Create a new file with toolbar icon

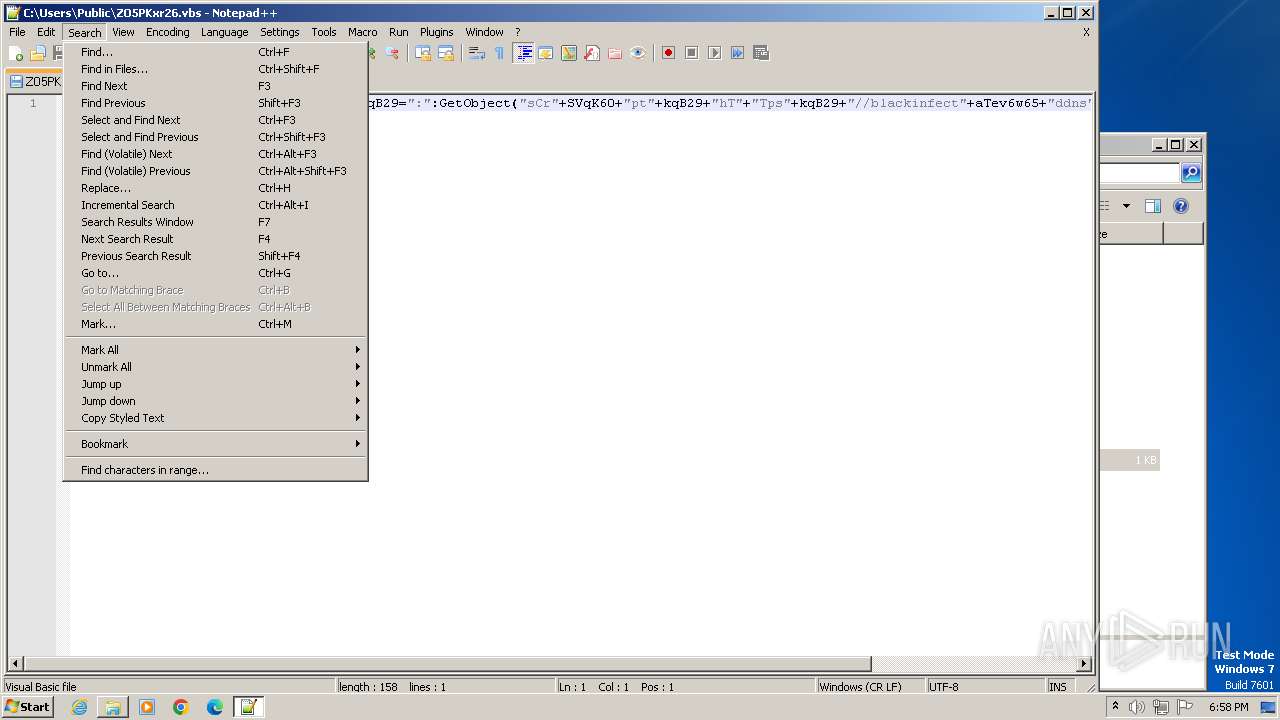click(16, 53)
